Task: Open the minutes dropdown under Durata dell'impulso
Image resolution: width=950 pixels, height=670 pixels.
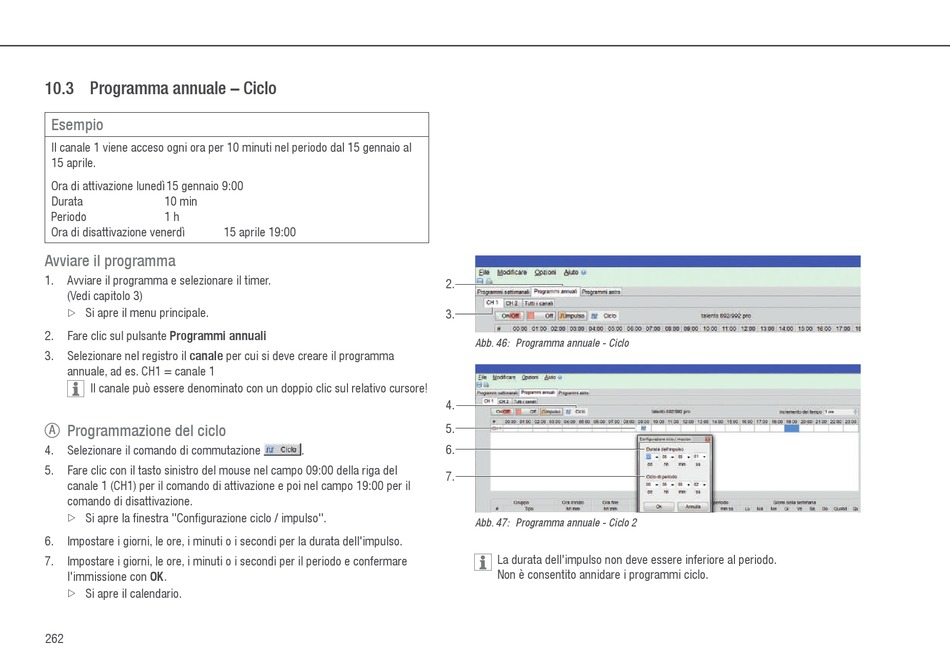Action: [x=683, y=457]
